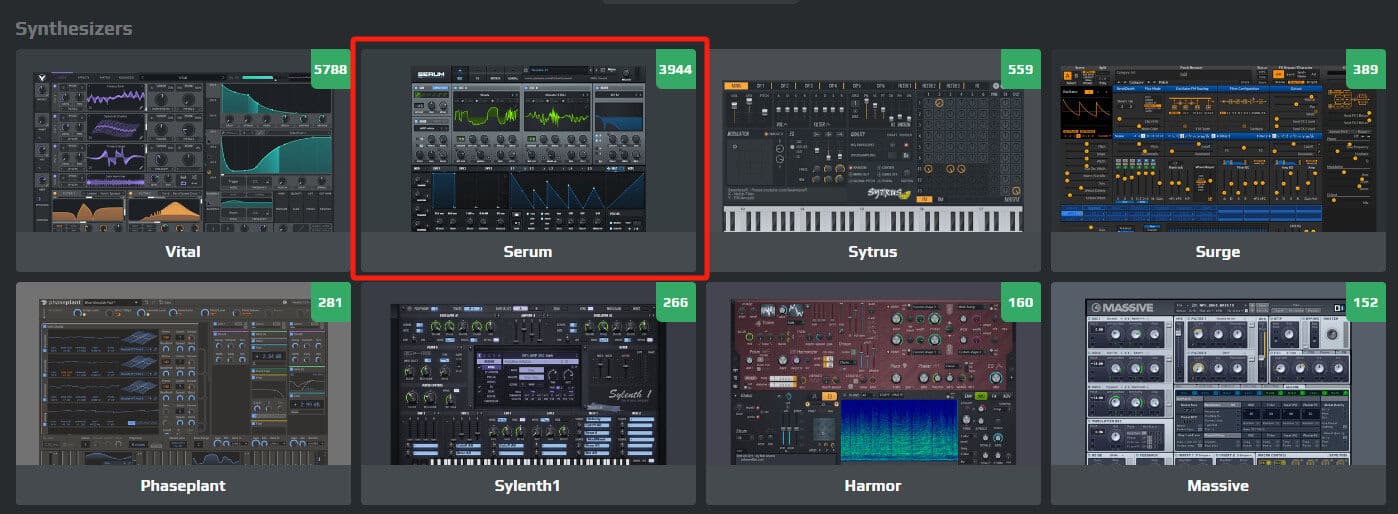Viewport: 1398px width, 514px height.
Task: Click the 5788 preset count badge
Action: point(331,69)
